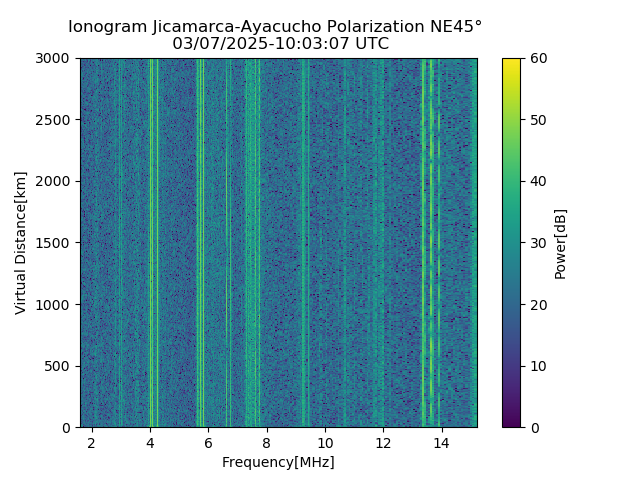The image size is (640, 480).
Task: Click the 14 MHz tick label
Action: 442,443
